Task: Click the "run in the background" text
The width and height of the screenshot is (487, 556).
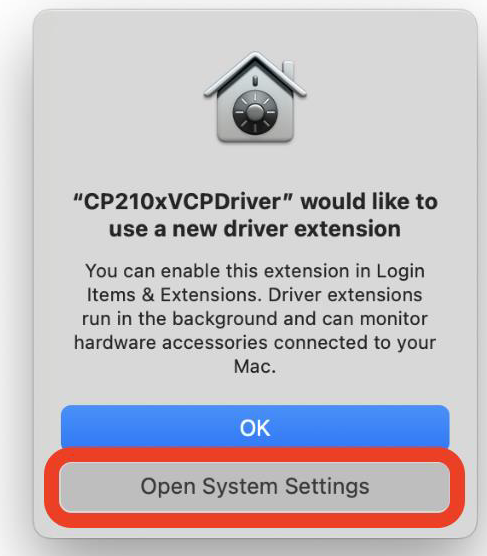Action: point(180,319)
